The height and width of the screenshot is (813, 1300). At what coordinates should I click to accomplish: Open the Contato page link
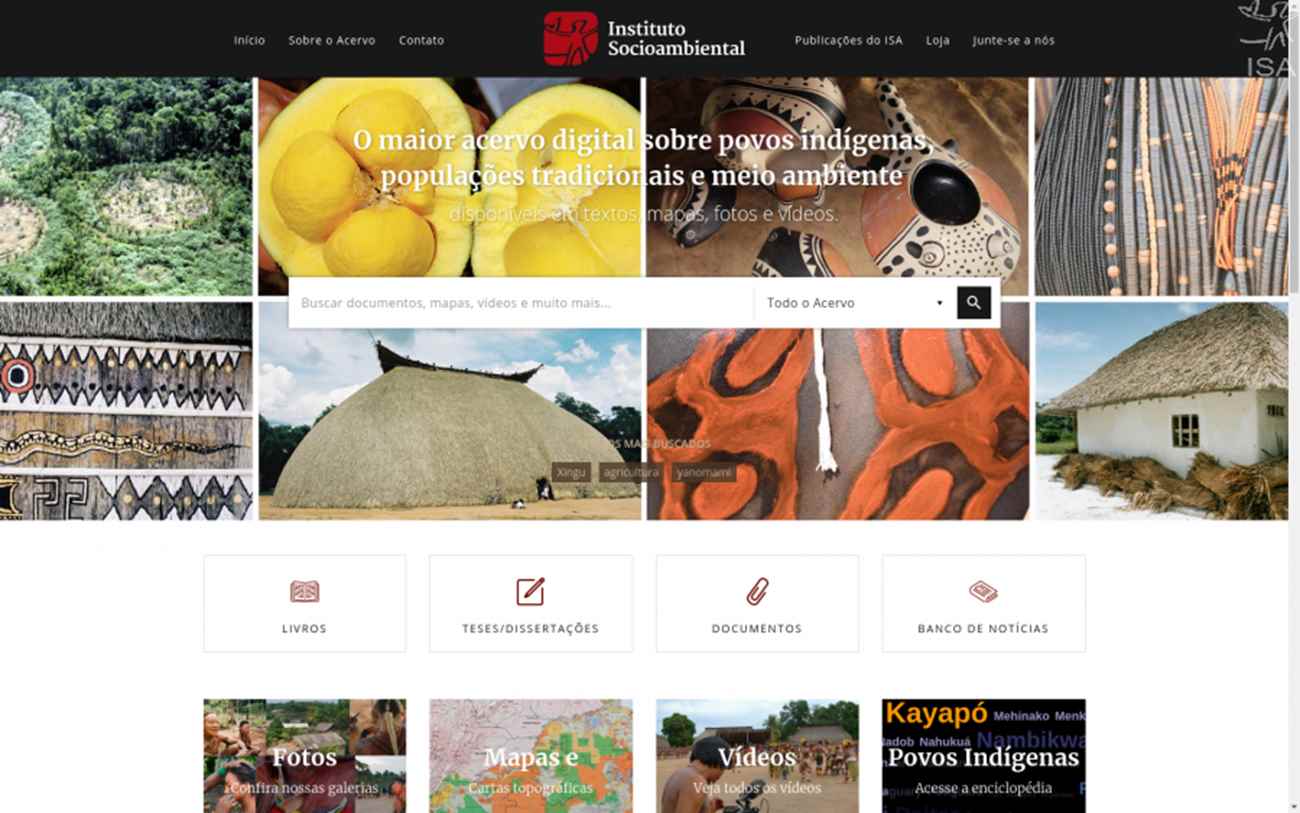point(421,40)
